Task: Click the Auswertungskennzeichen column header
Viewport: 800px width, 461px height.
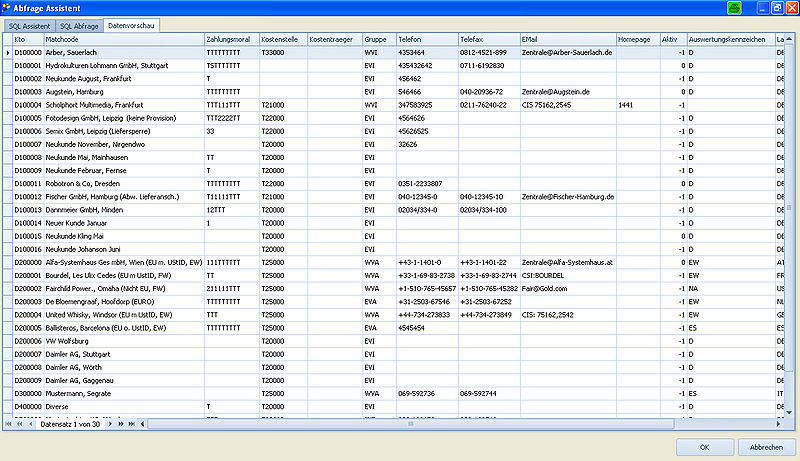Action: [731, 39]
